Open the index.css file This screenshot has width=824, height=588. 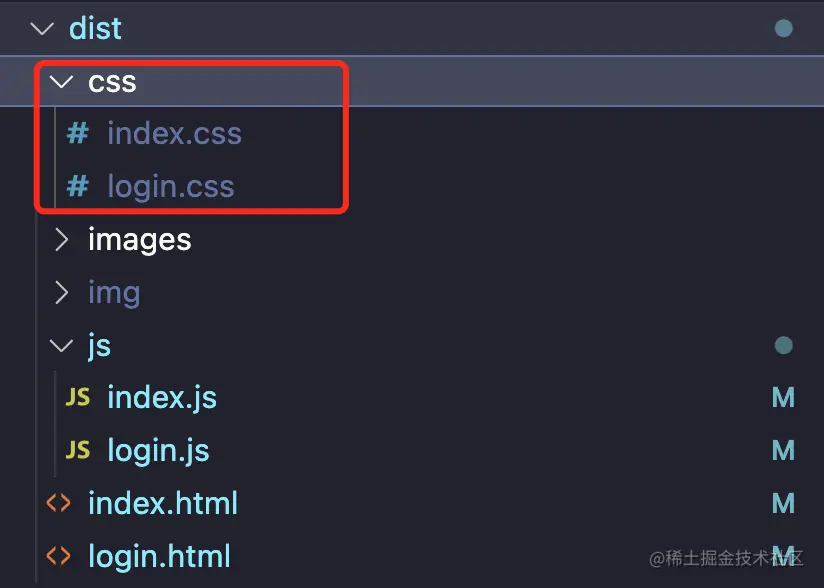tap(175, 133)
